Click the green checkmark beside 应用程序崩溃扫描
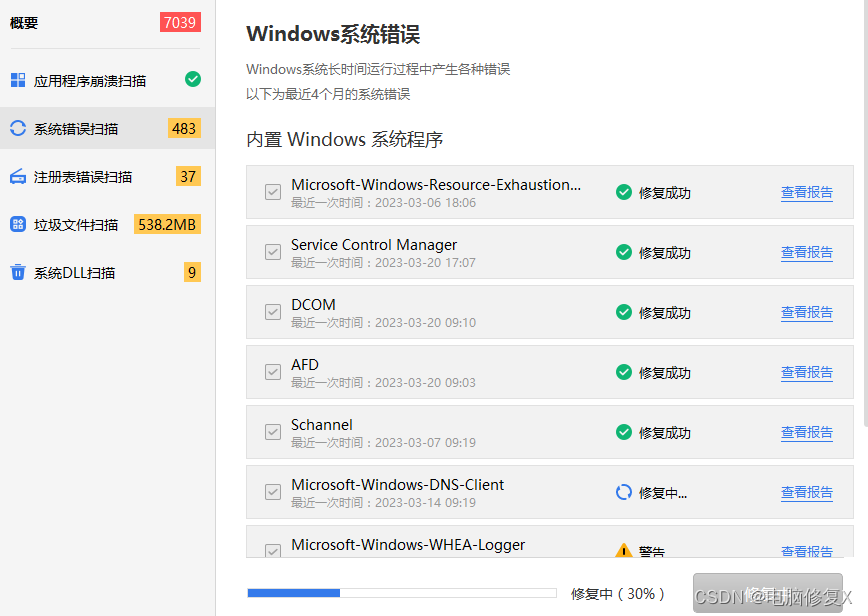Image resolution: width=868 pixels, height=616 pixels. 193,79
